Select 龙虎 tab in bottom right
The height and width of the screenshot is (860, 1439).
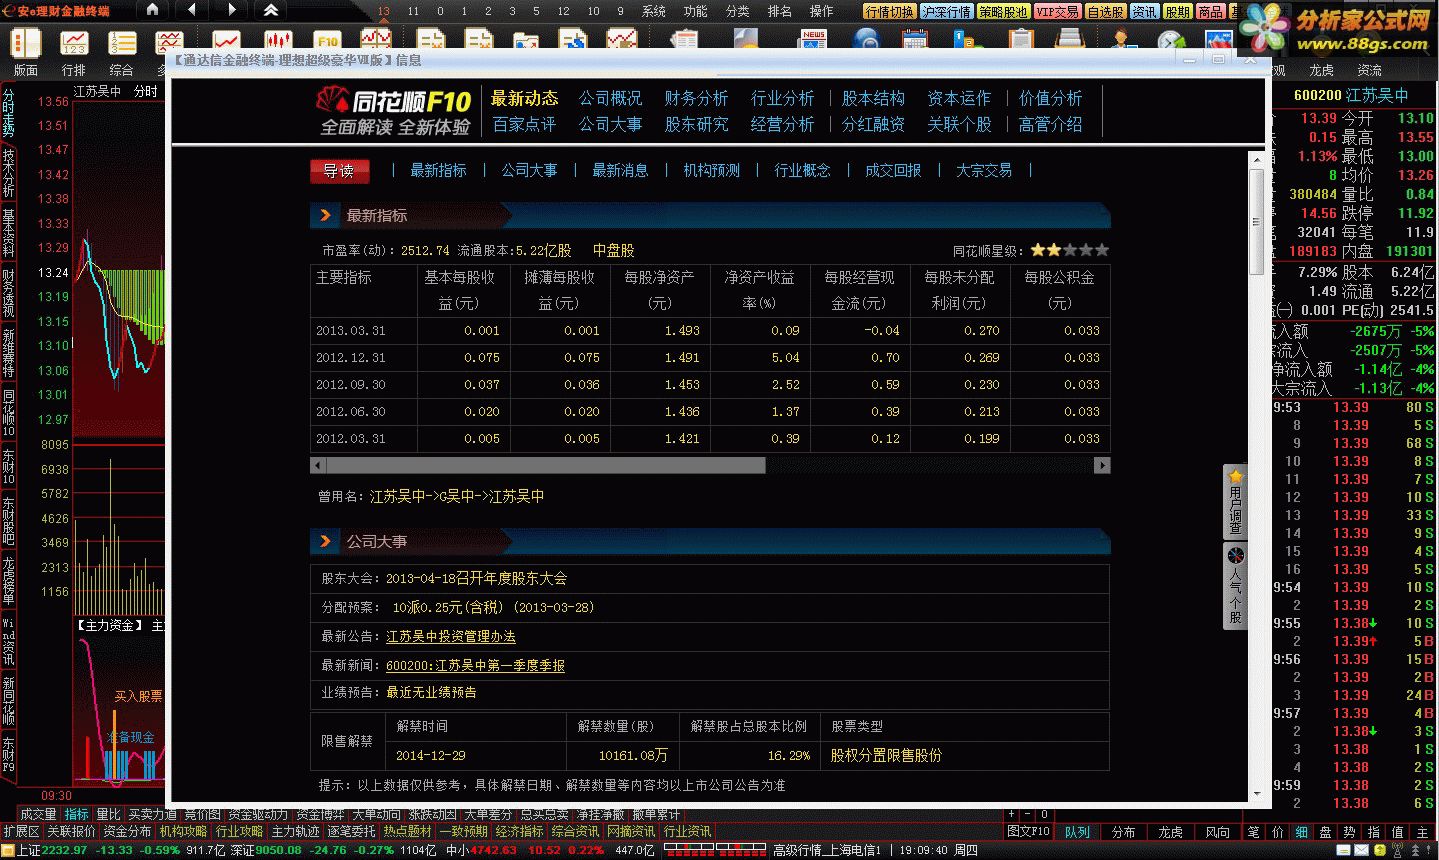click(x=1170, y=831)
